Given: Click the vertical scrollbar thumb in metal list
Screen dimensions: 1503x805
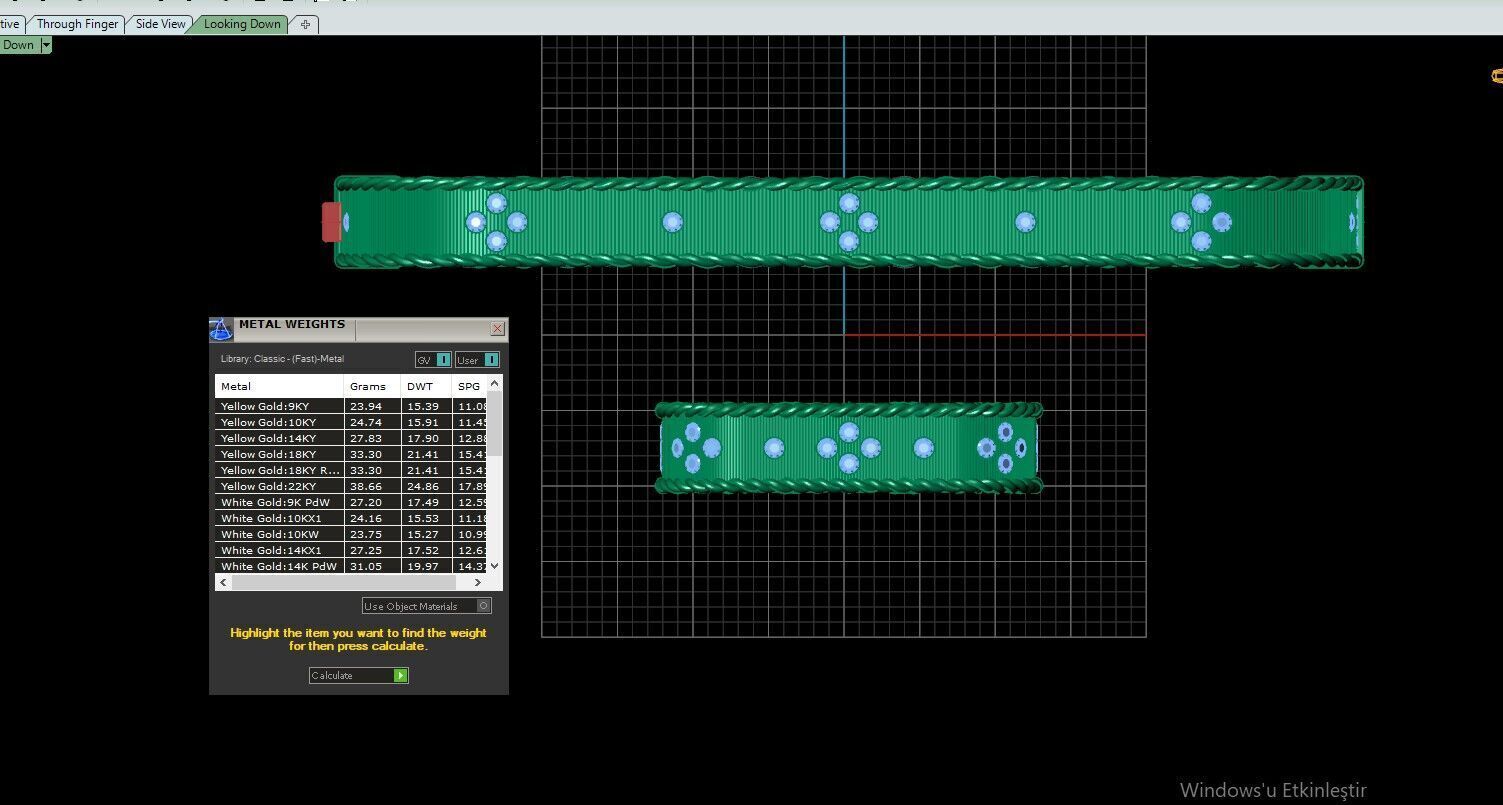Looking at the screenshot, I should [x=495, y=422].
